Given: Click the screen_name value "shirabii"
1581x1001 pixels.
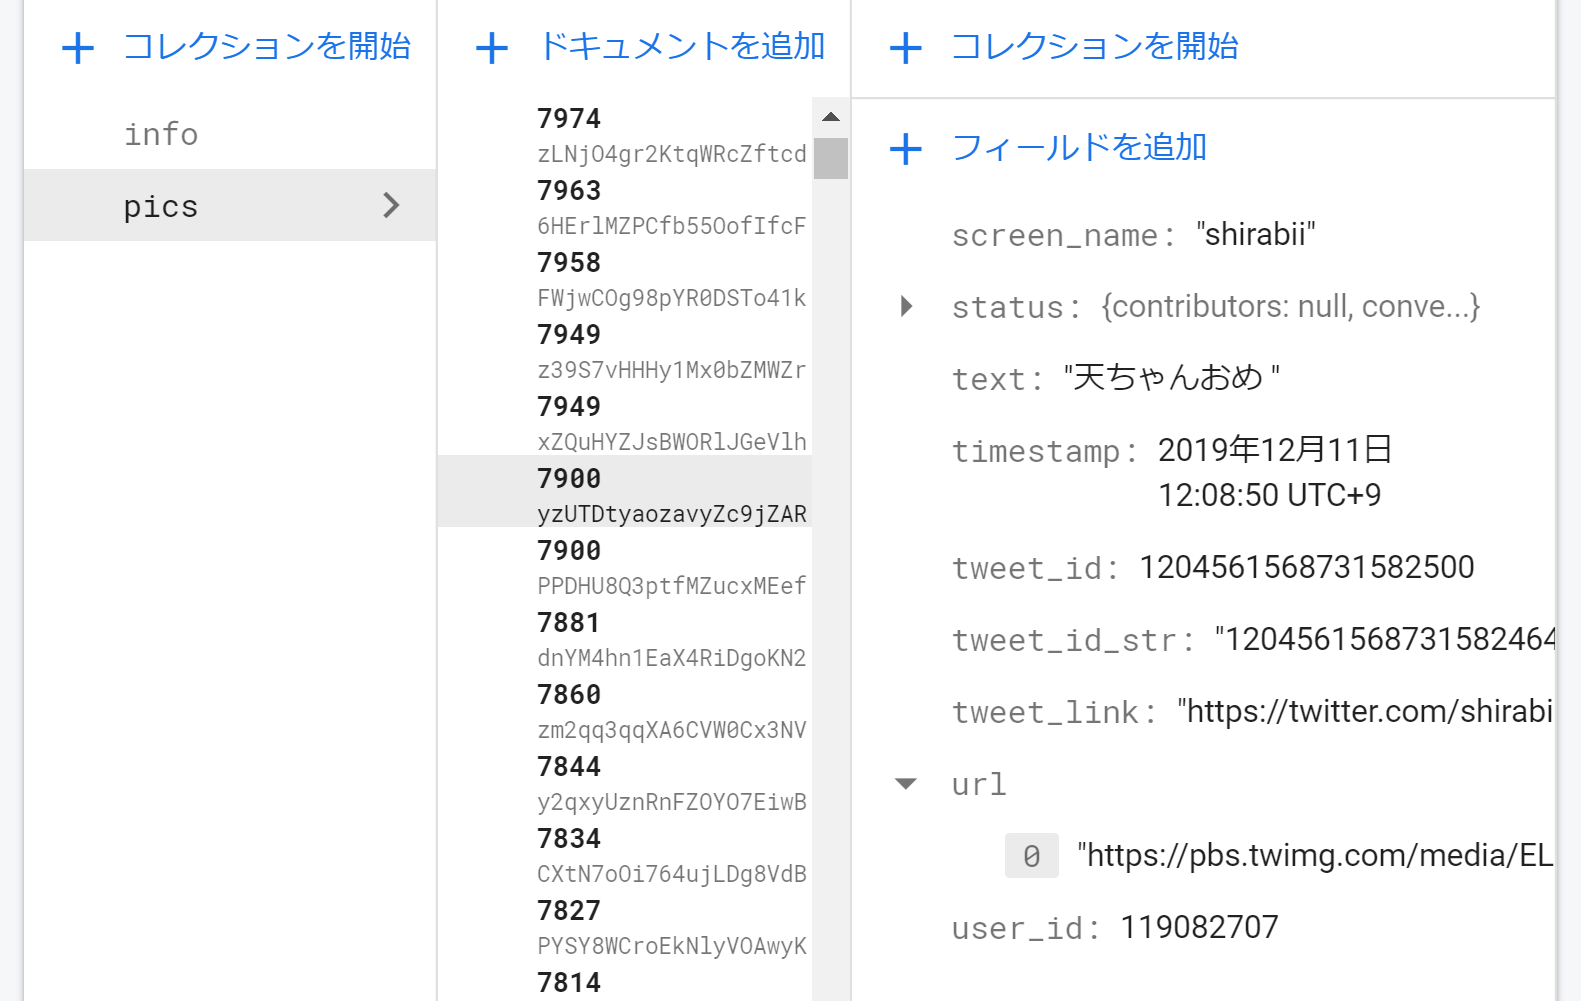Looking at the screenshot, I should pyautogui.click(x=1256, y=234).
